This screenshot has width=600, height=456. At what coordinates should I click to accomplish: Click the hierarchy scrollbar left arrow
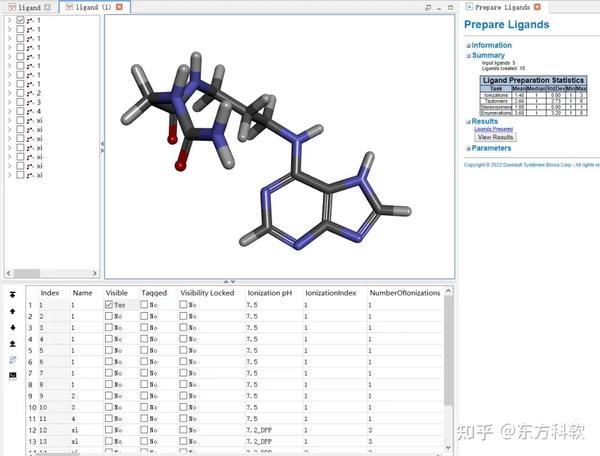(9, 273)
